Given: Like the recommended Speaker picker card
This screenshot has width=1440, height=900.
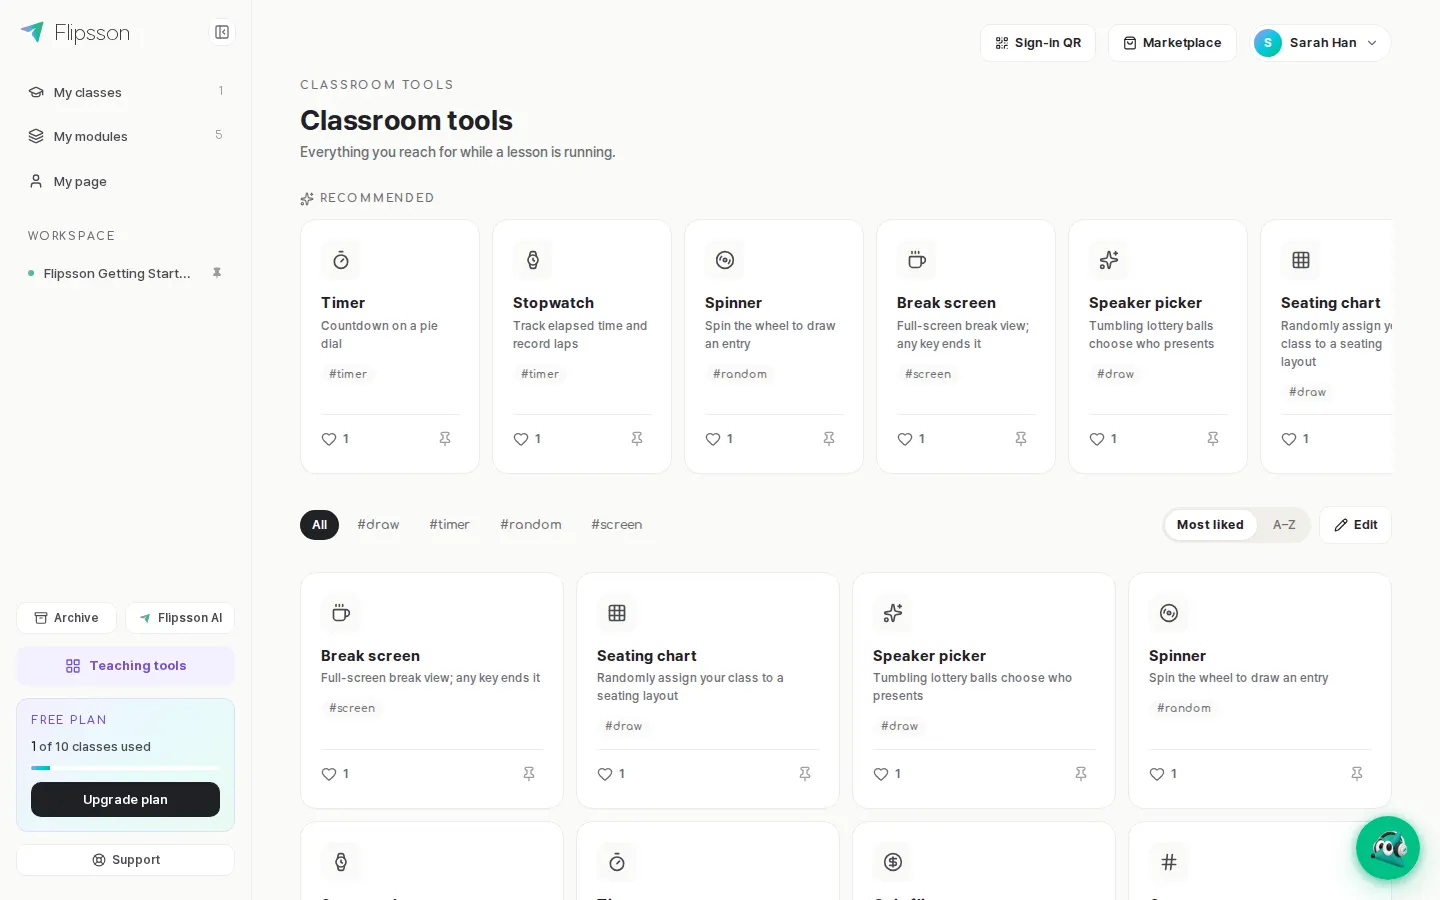Looking at the screenshot, I should pos(1103,439).
